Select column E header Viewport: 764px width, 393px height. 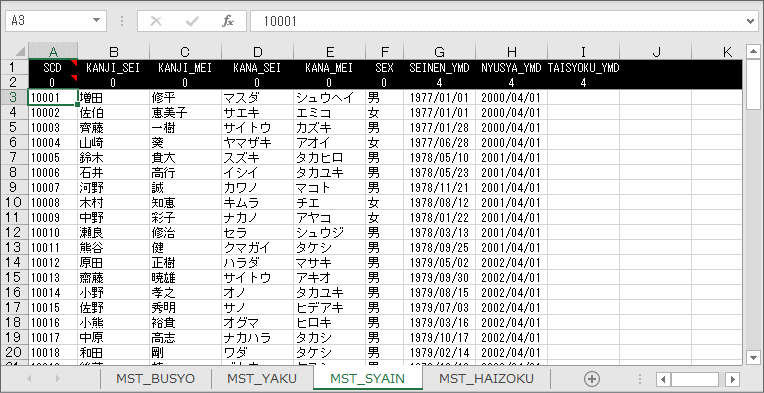[x=329, y=52]
